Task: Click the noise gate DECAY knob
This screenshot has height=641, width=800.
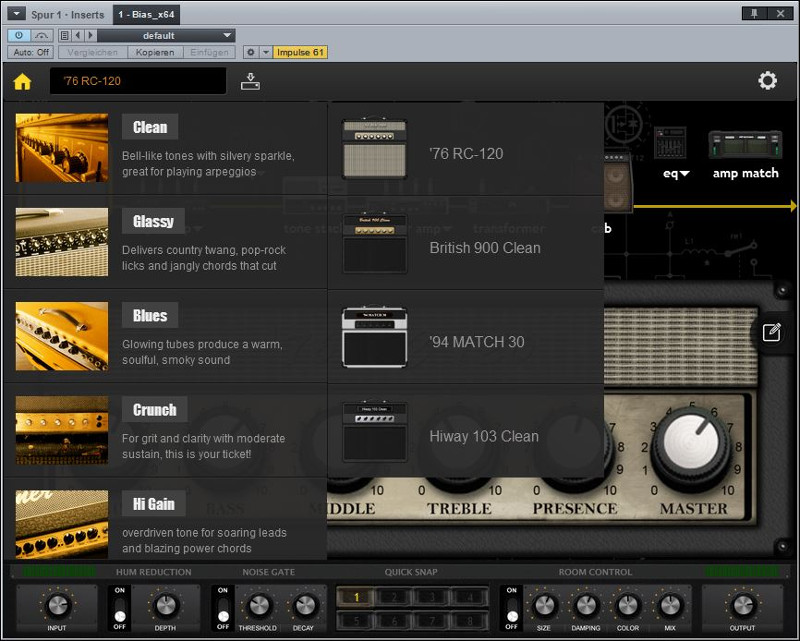Action: [x=304, y=606]
